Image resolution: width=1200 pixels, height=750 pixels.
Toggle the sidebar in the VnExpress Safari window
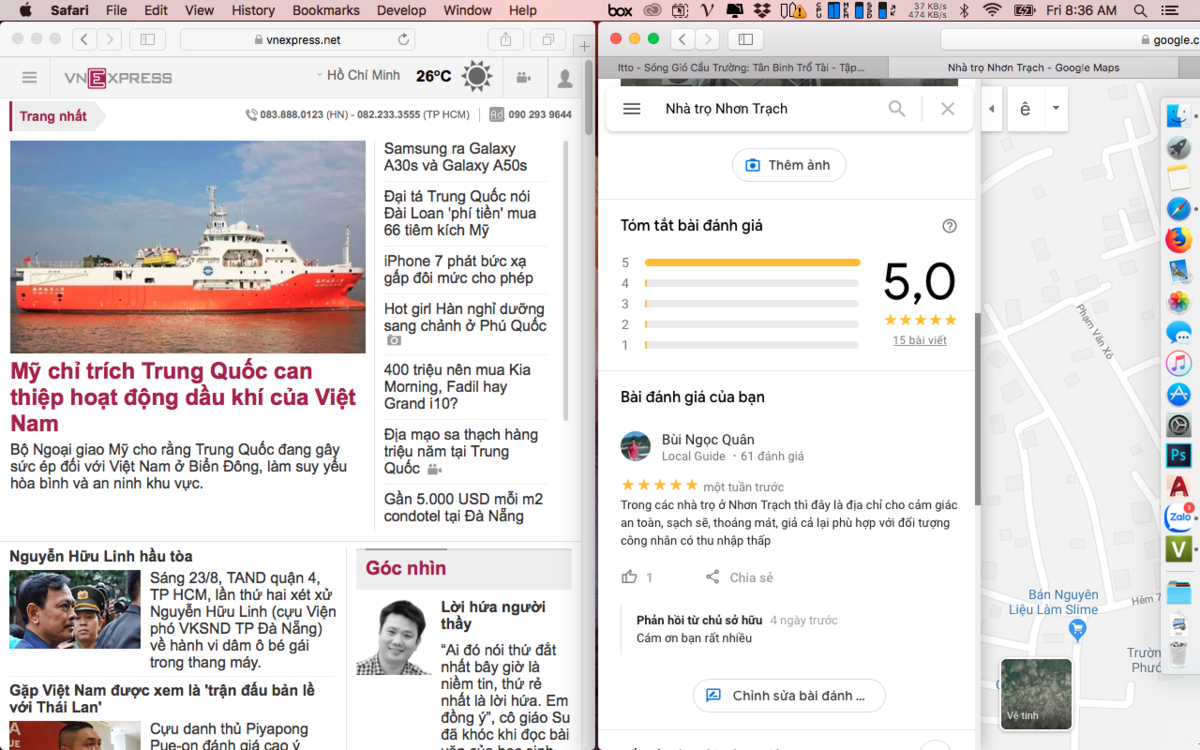pos(147,39)
